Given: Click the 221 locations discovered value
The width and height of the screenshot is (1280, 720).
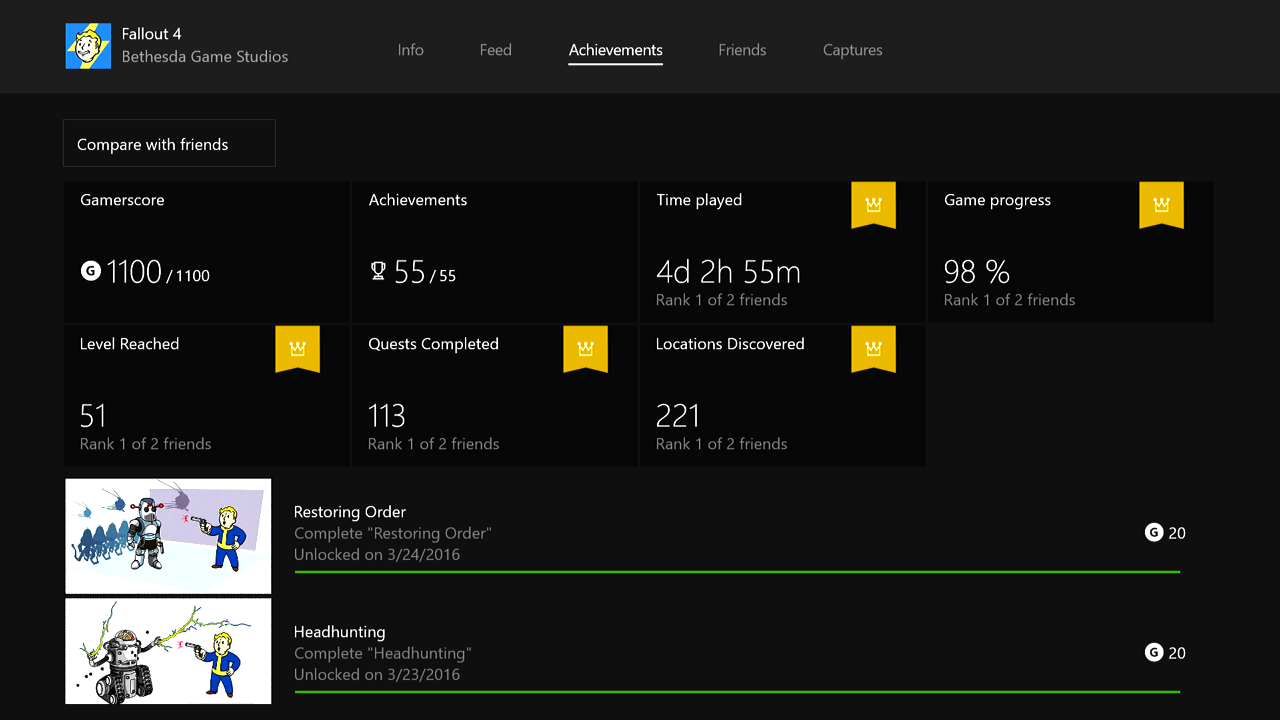Looking at the screenshot, I should [678, 416].
